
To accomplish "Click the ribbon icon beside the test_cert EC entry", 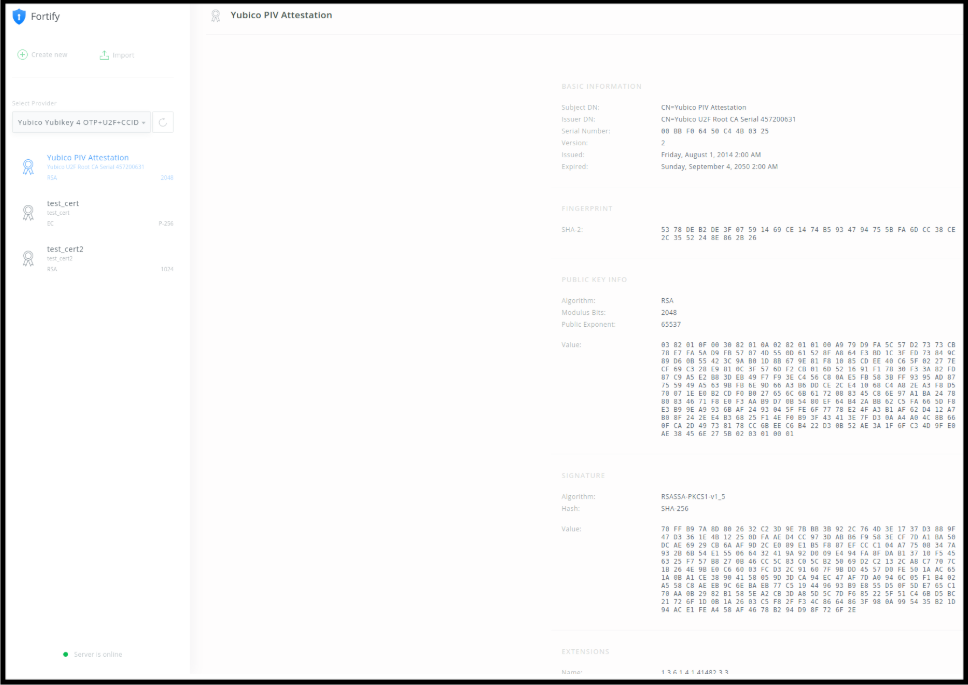I will click(x=28, y=212).
